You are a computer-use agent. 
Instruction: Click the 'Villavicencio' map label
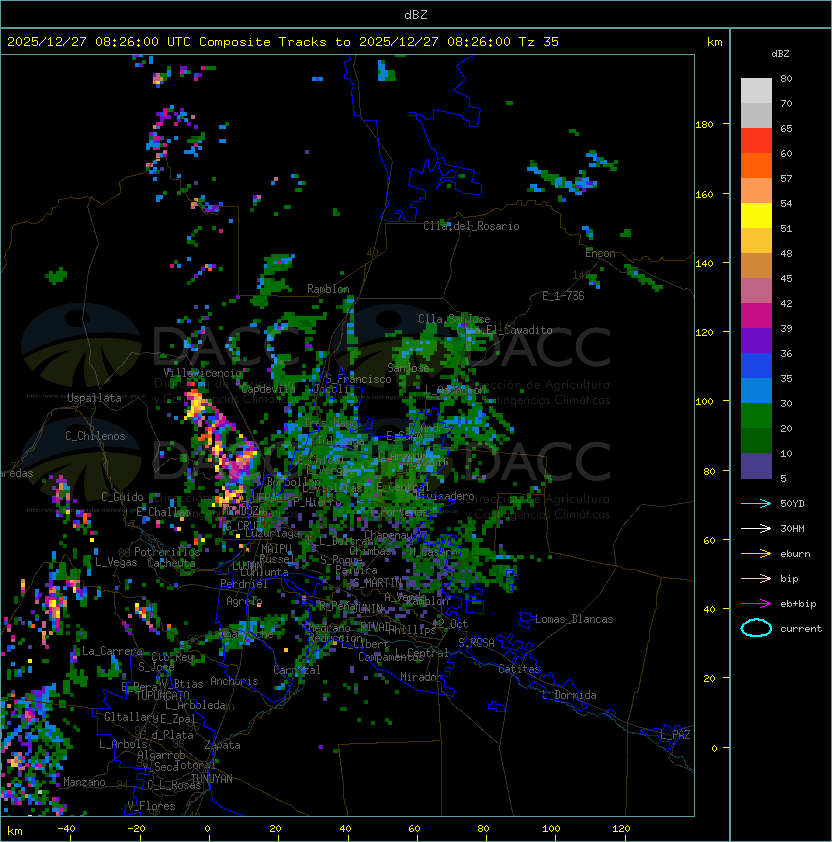tap(202, 373)
